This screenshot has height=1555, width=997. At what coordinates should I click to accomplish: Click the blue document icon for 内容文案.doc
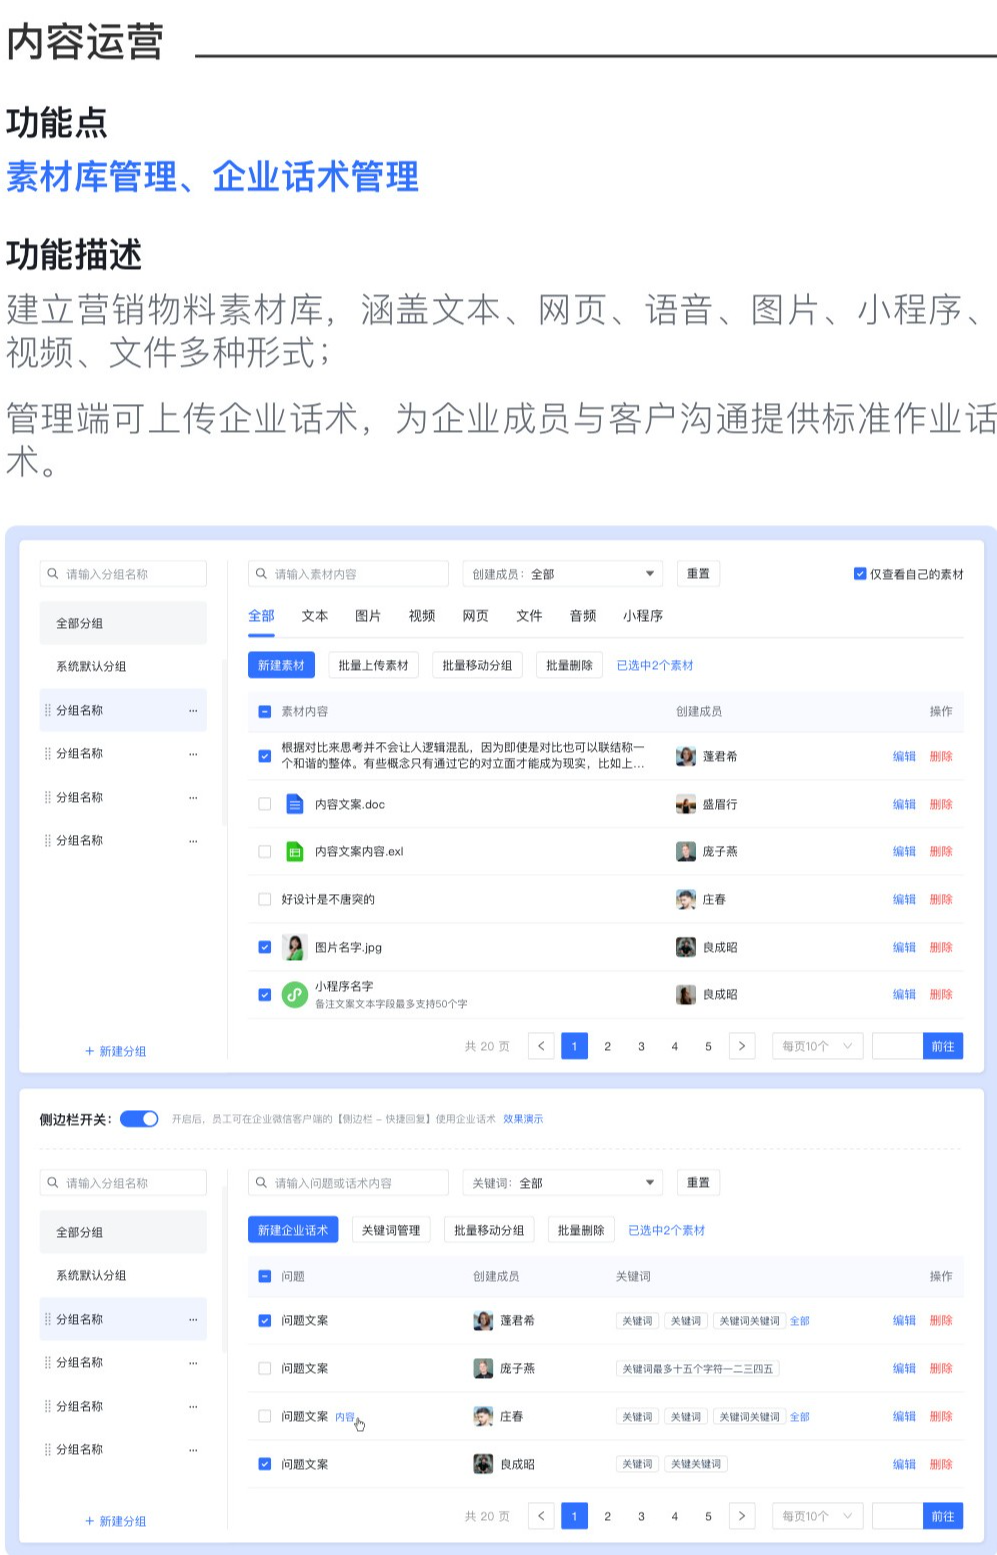tap(294, 804)
